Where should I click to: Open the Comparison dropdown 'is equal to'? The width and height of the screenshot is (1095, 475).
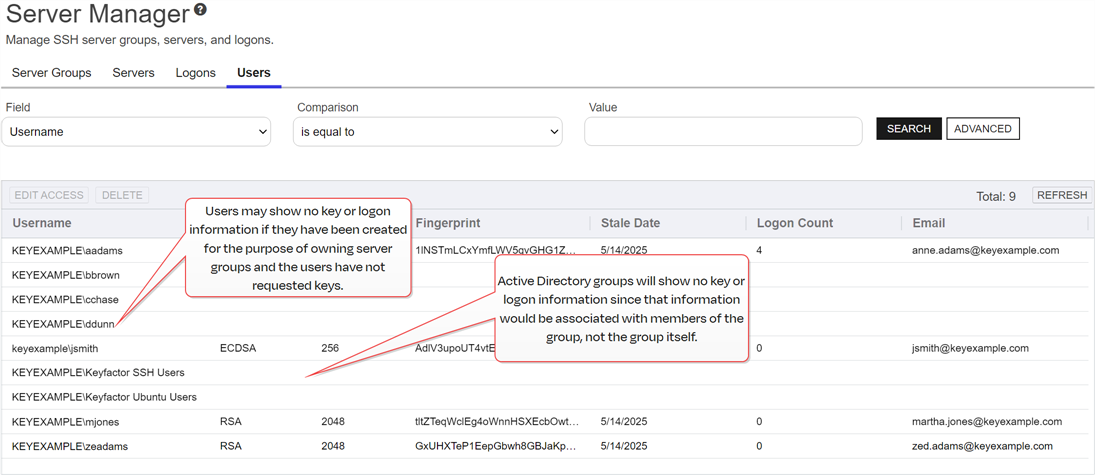tap(427, 131)
